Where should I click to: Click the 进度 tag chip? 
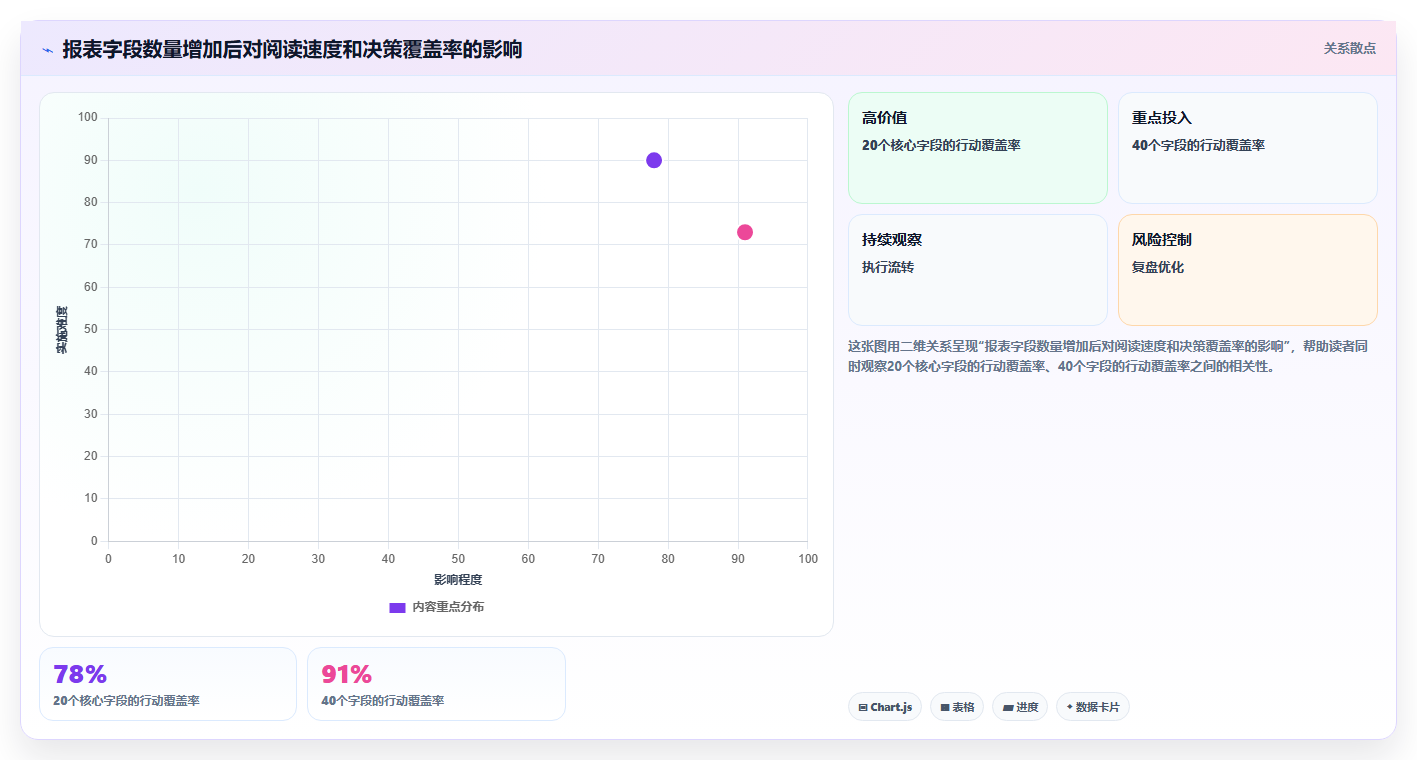click(1020, 707)
